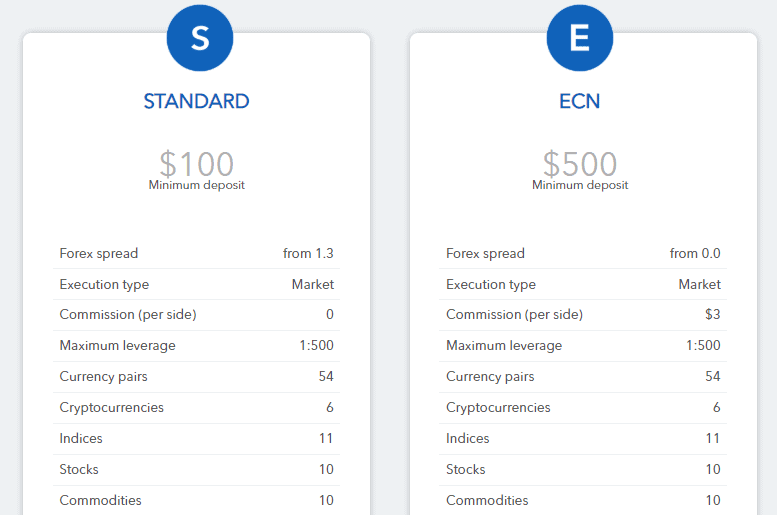Click the $3 commission value in ECN
Image resolution: width=777 pixels, height=515 pixels.
713,314
